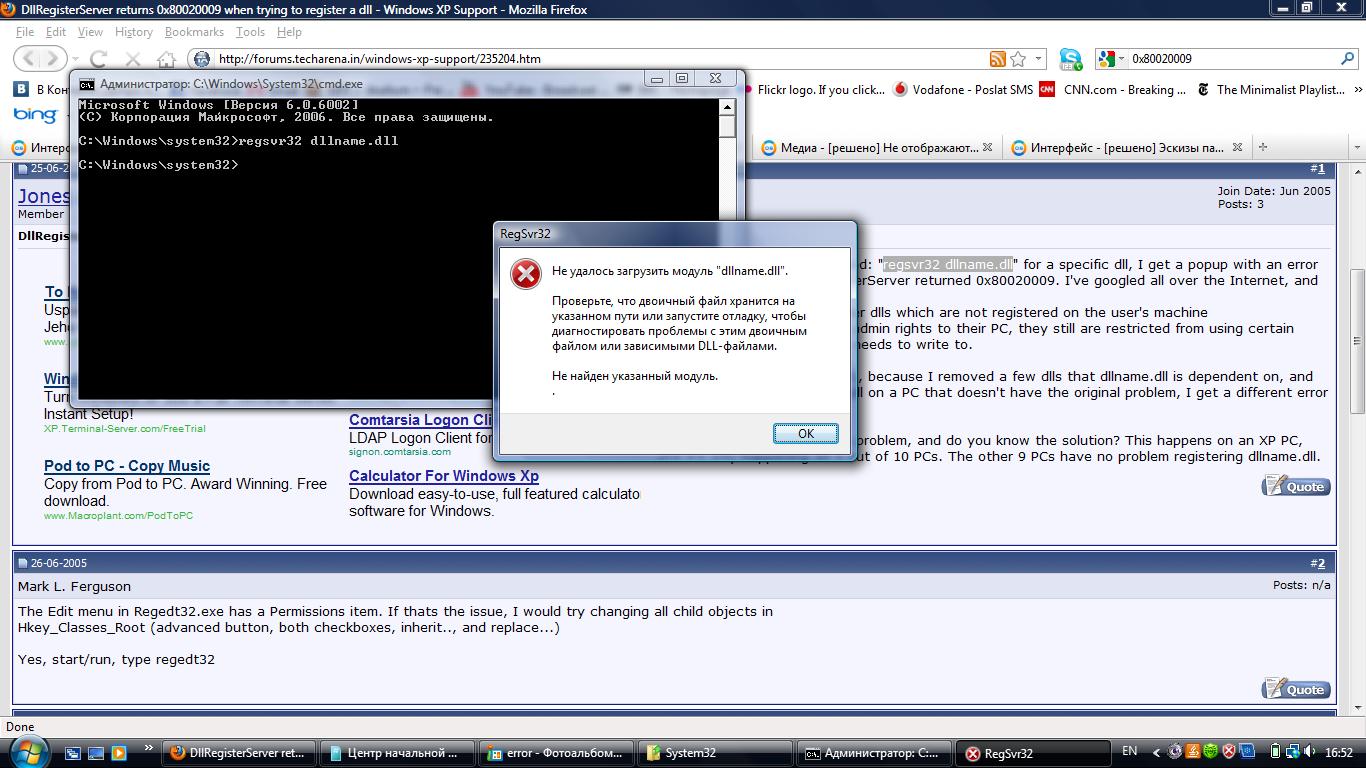This screenshot has width=1366, height=768.
Task: Go back with Firefox back arrow
Action: [29, 59]
